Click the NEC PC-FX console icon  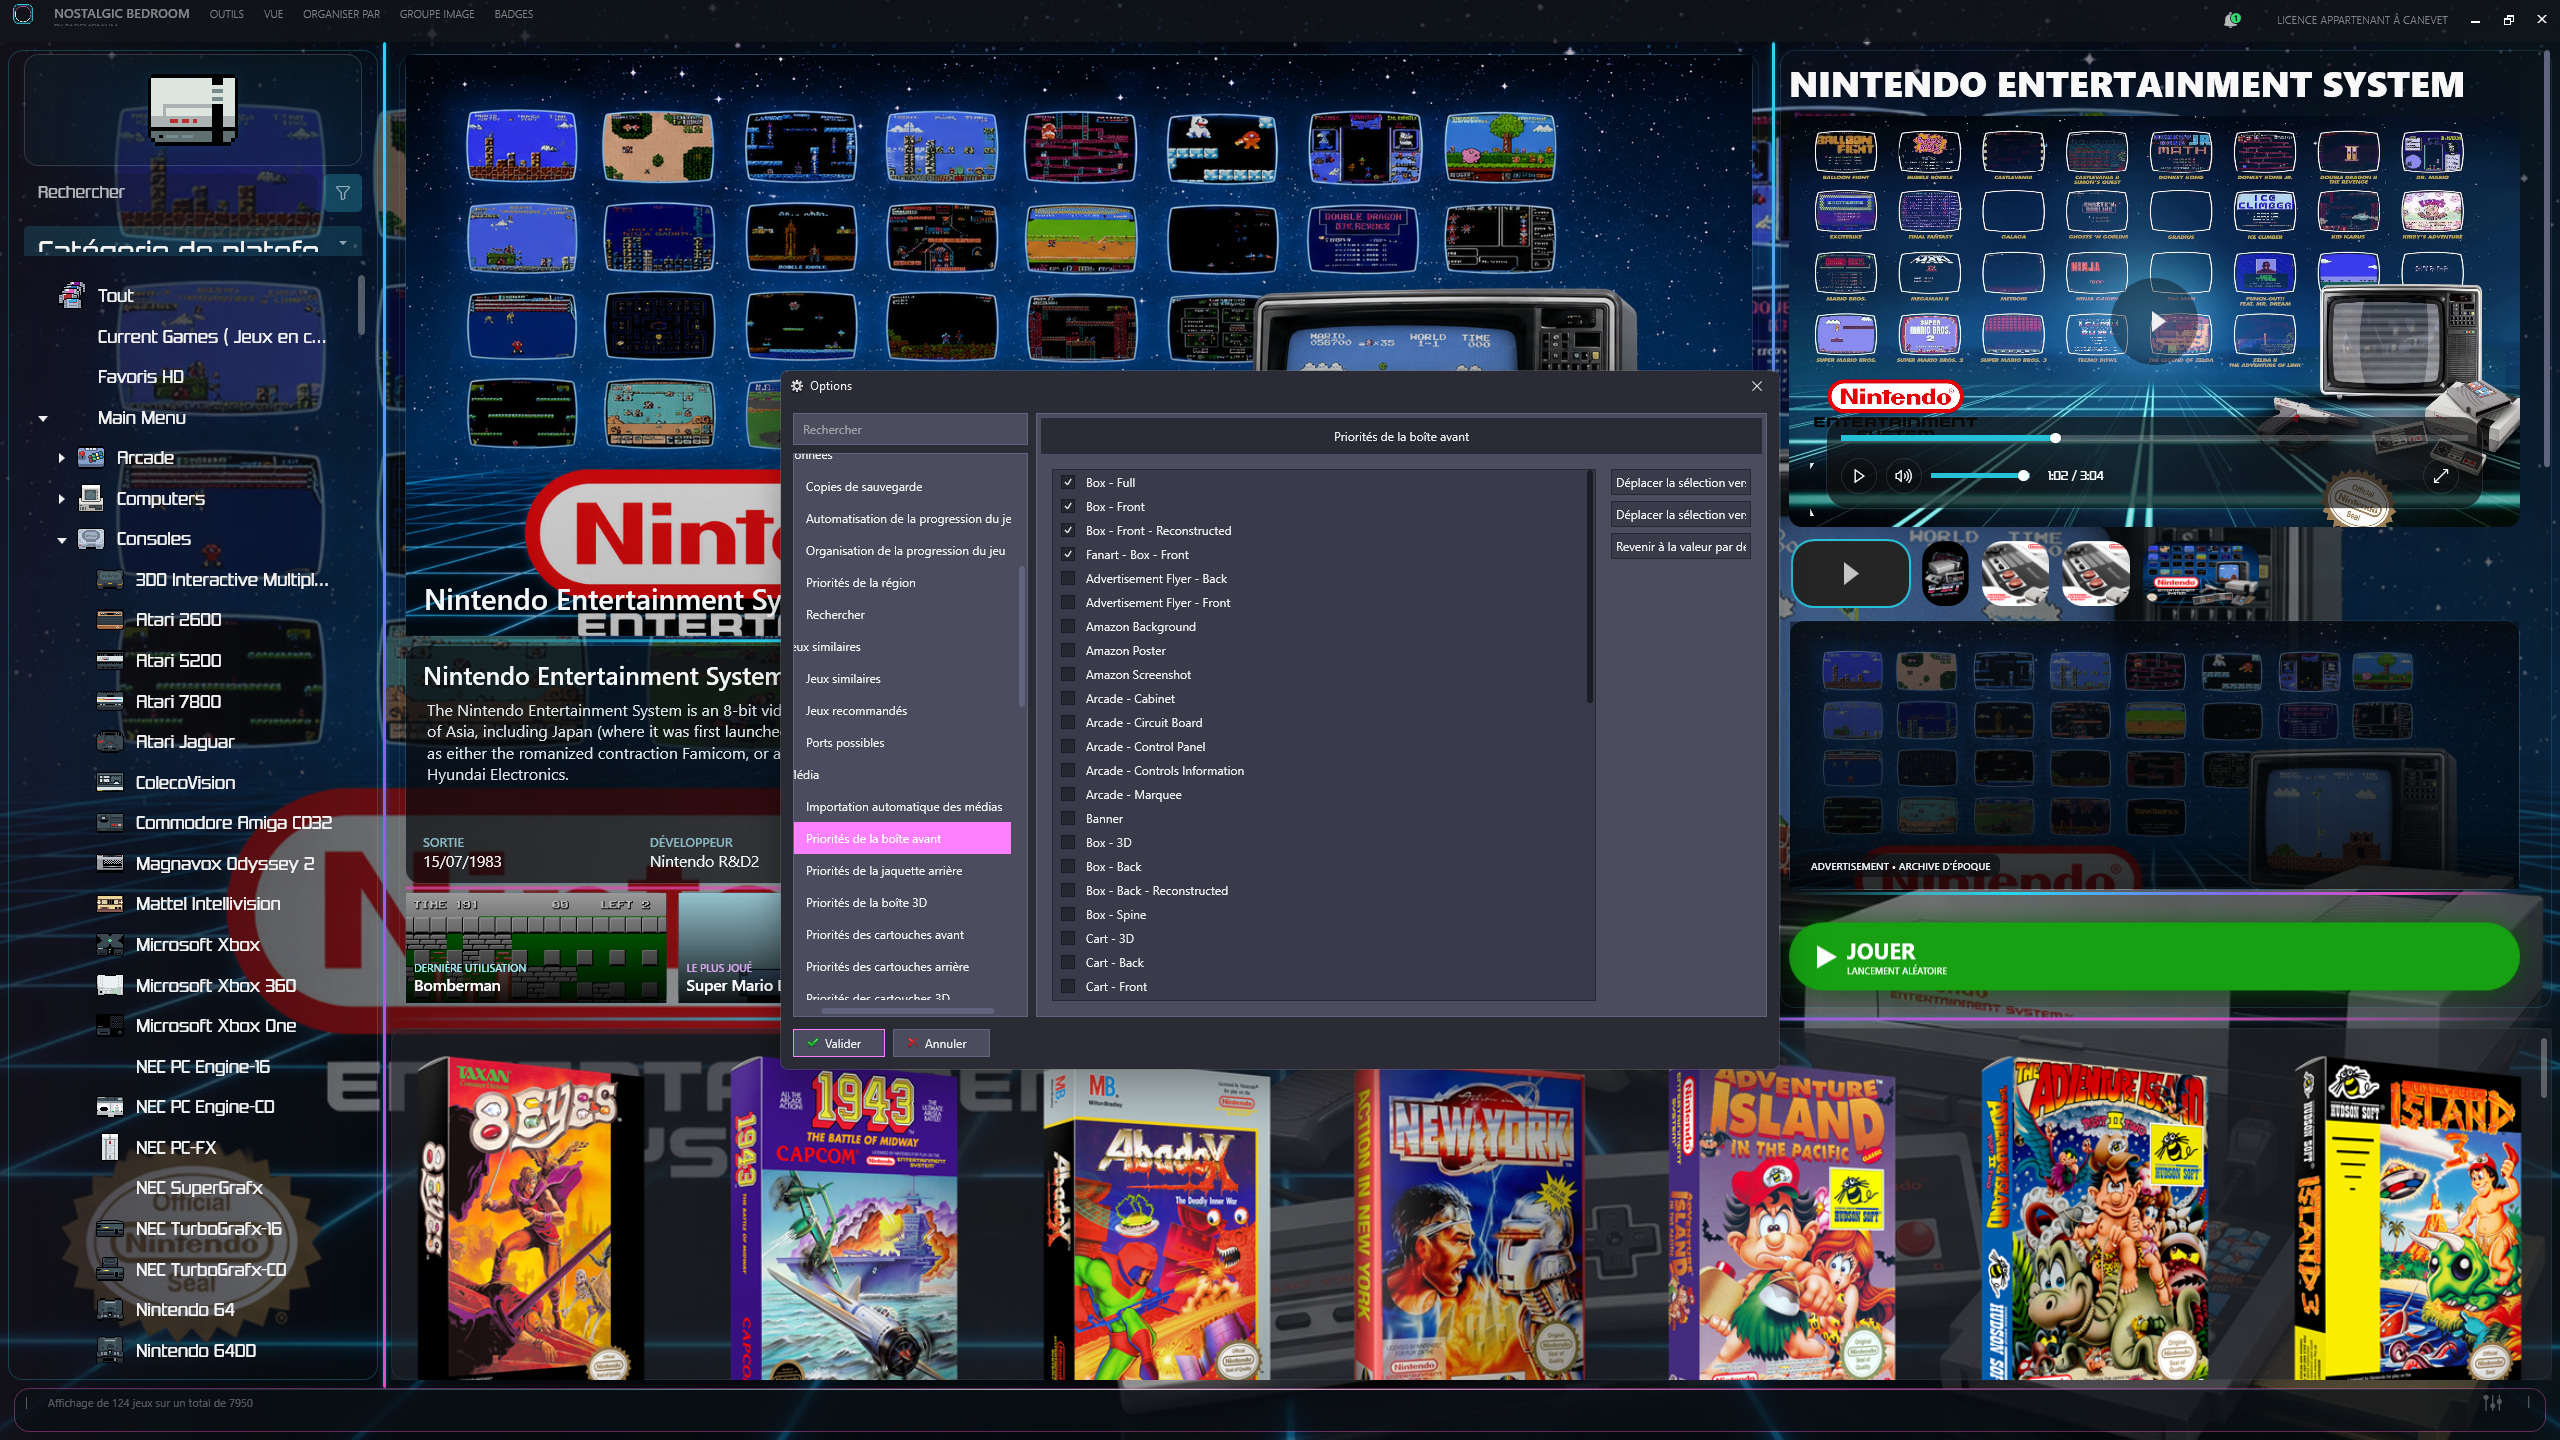tap(110, 1148)
